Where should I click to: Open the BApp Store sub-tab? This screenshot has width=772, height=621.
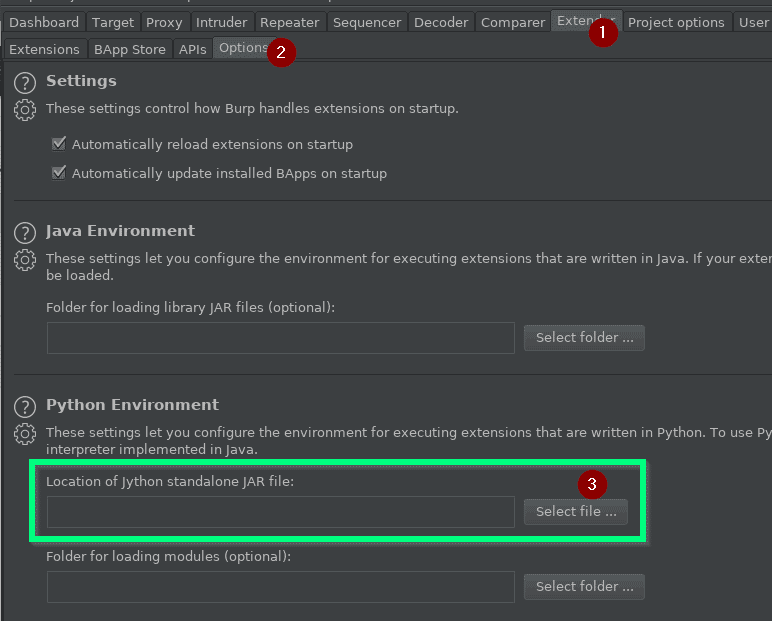click(x=129, y=49)
